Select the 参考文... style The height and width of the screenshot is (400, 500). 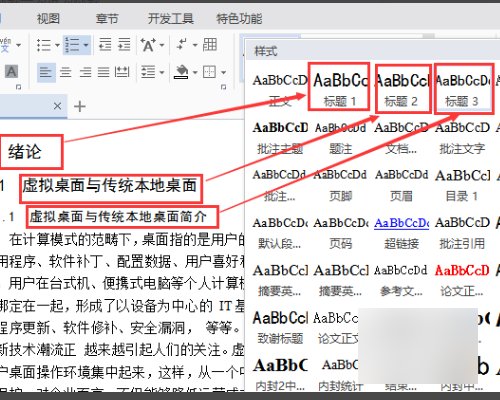coord(401,281)
